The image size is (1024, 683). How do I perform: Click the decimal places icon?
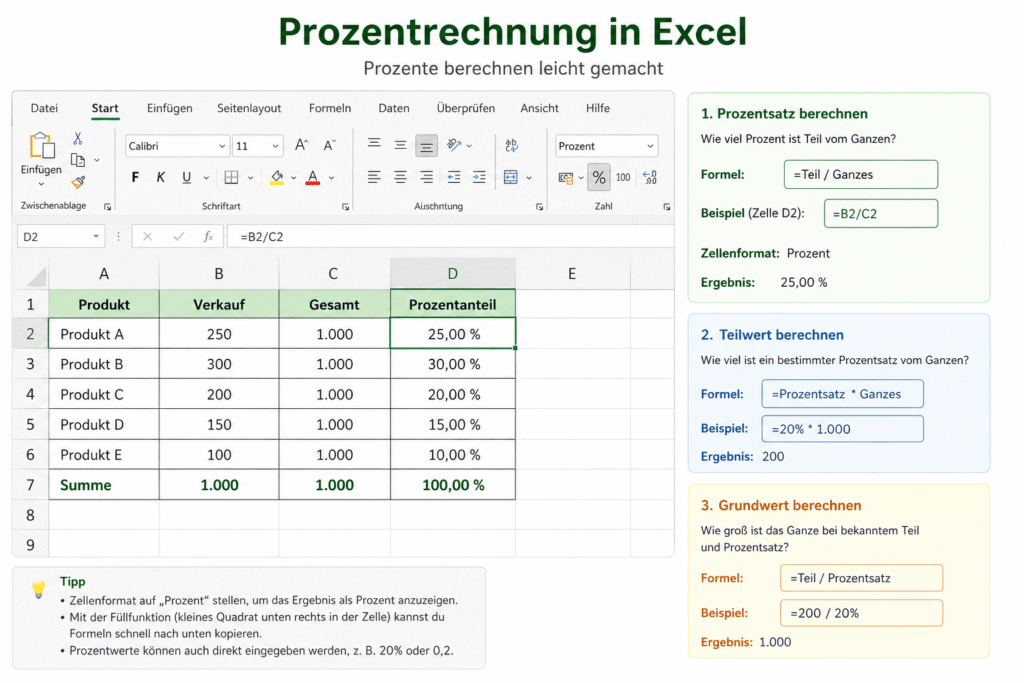coord(650,177)
